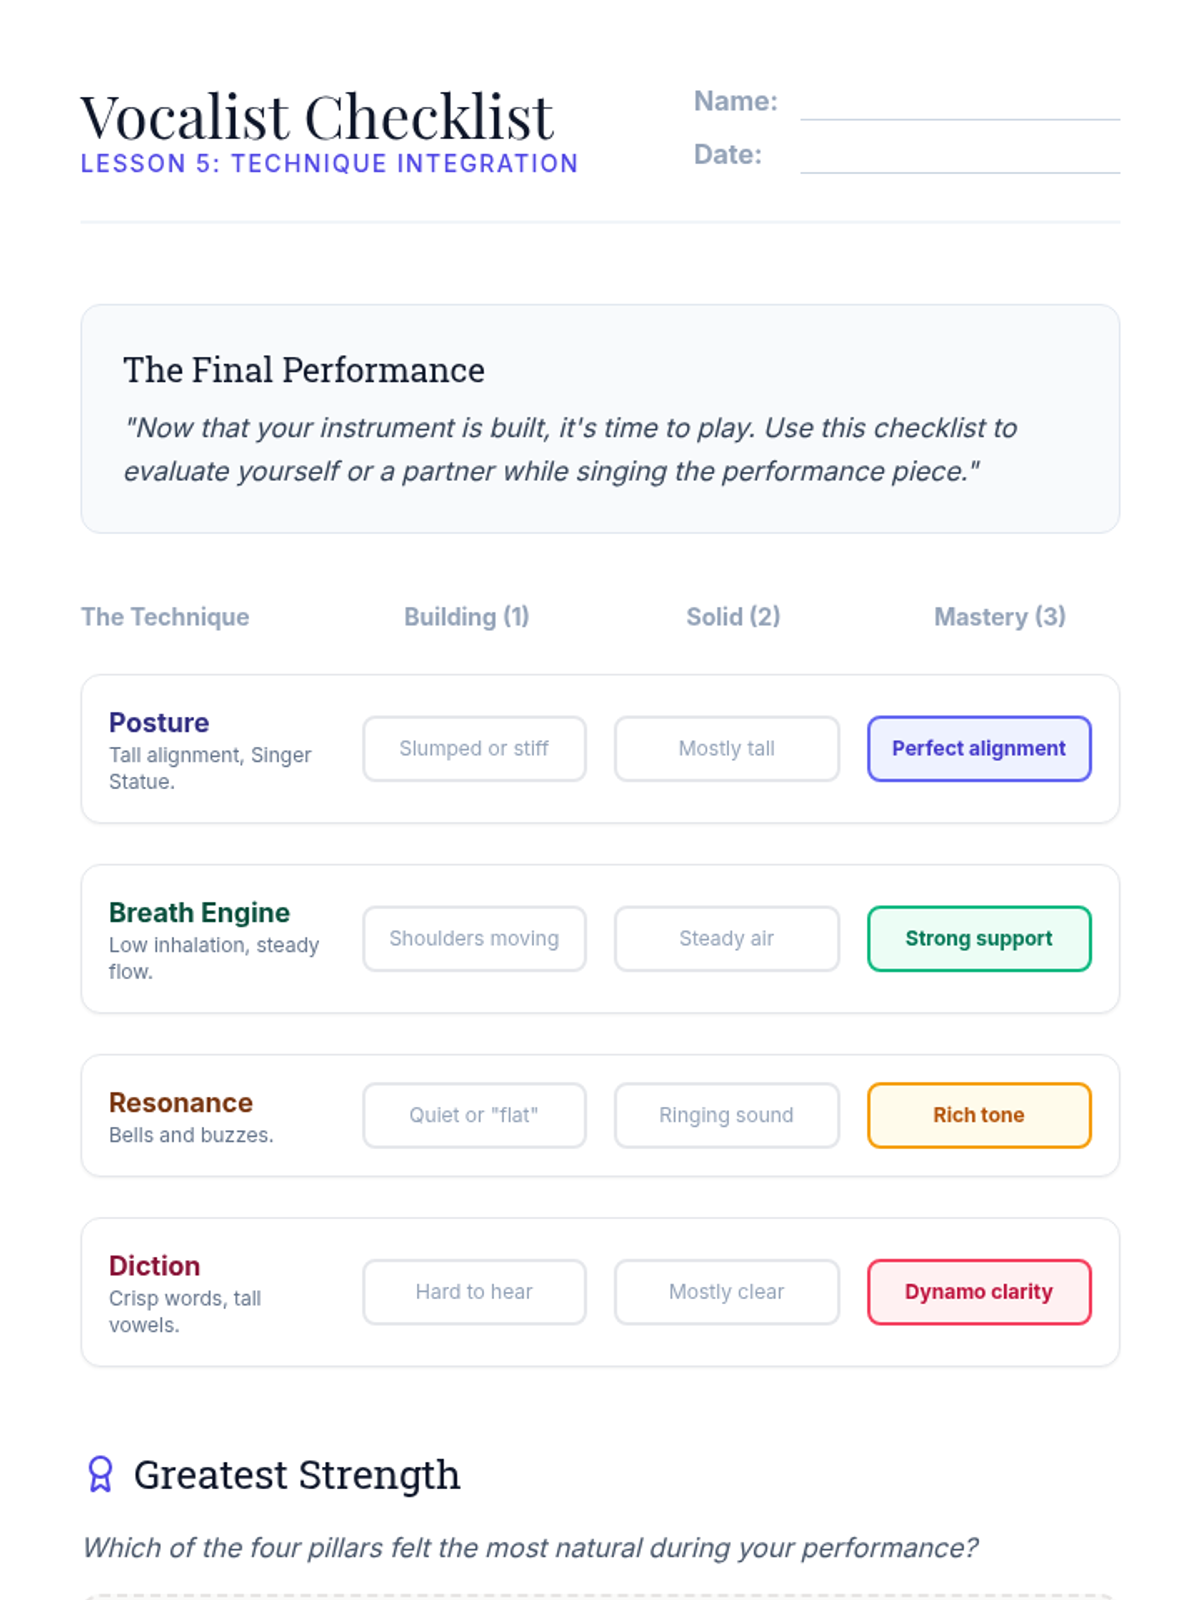Select 'Slumped or stiff' for Posture
The width and height of the screenshot is (1200, 1600).
474,748
